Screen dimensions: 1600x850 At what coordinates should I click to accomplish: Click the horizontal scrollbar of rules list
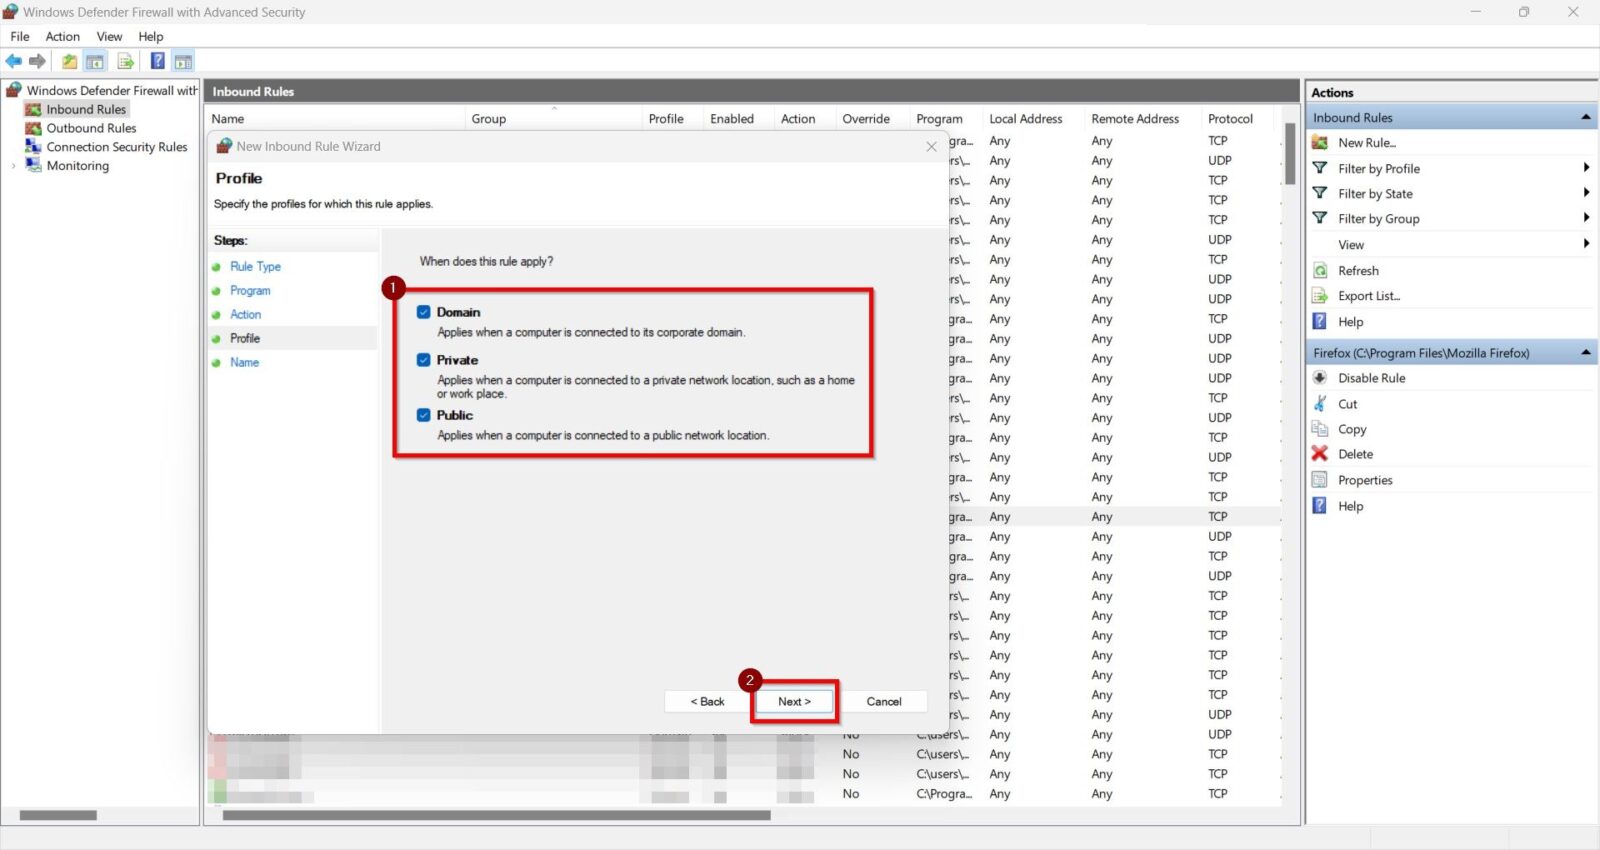496,816
